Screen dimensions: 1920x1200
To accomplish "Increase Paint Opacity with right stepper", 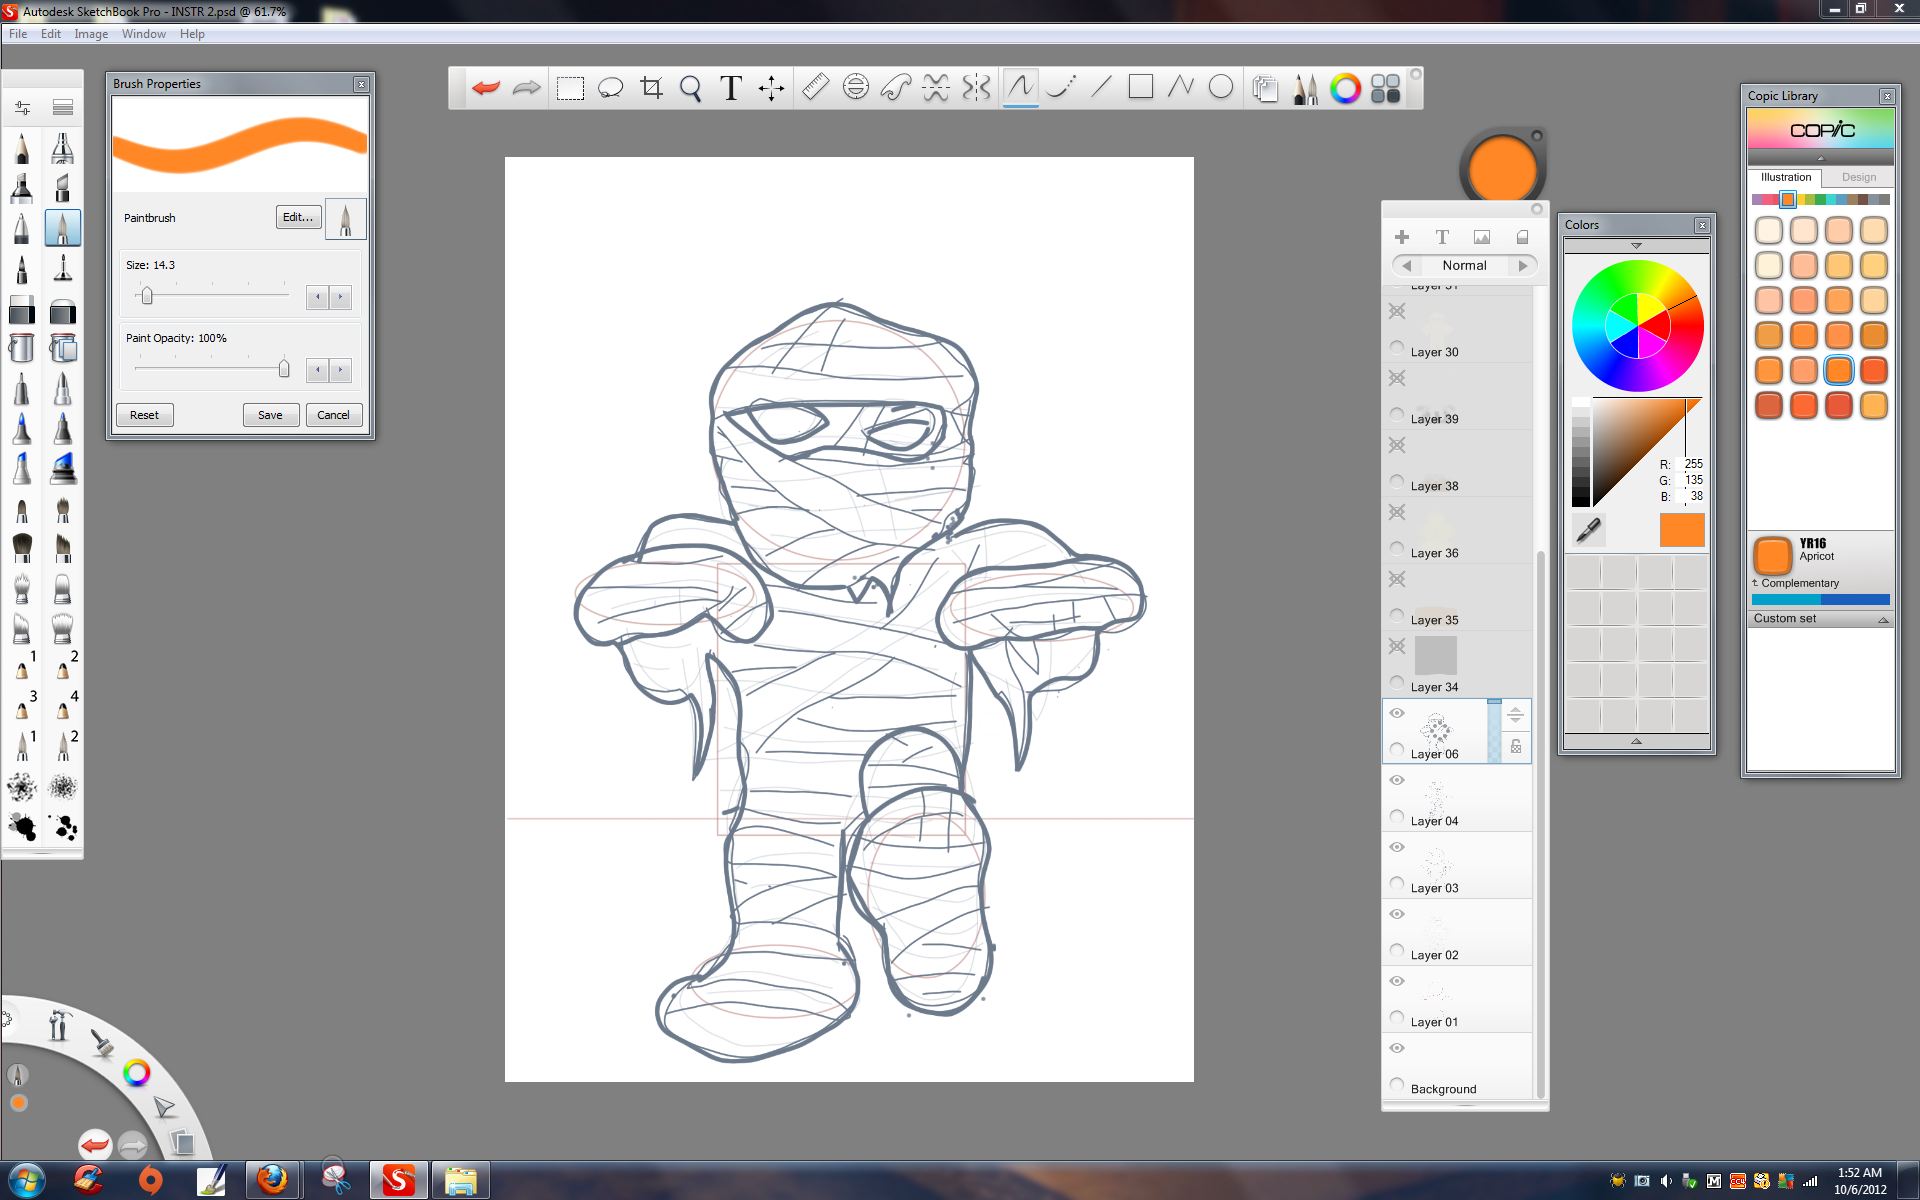I will point(341,370).
